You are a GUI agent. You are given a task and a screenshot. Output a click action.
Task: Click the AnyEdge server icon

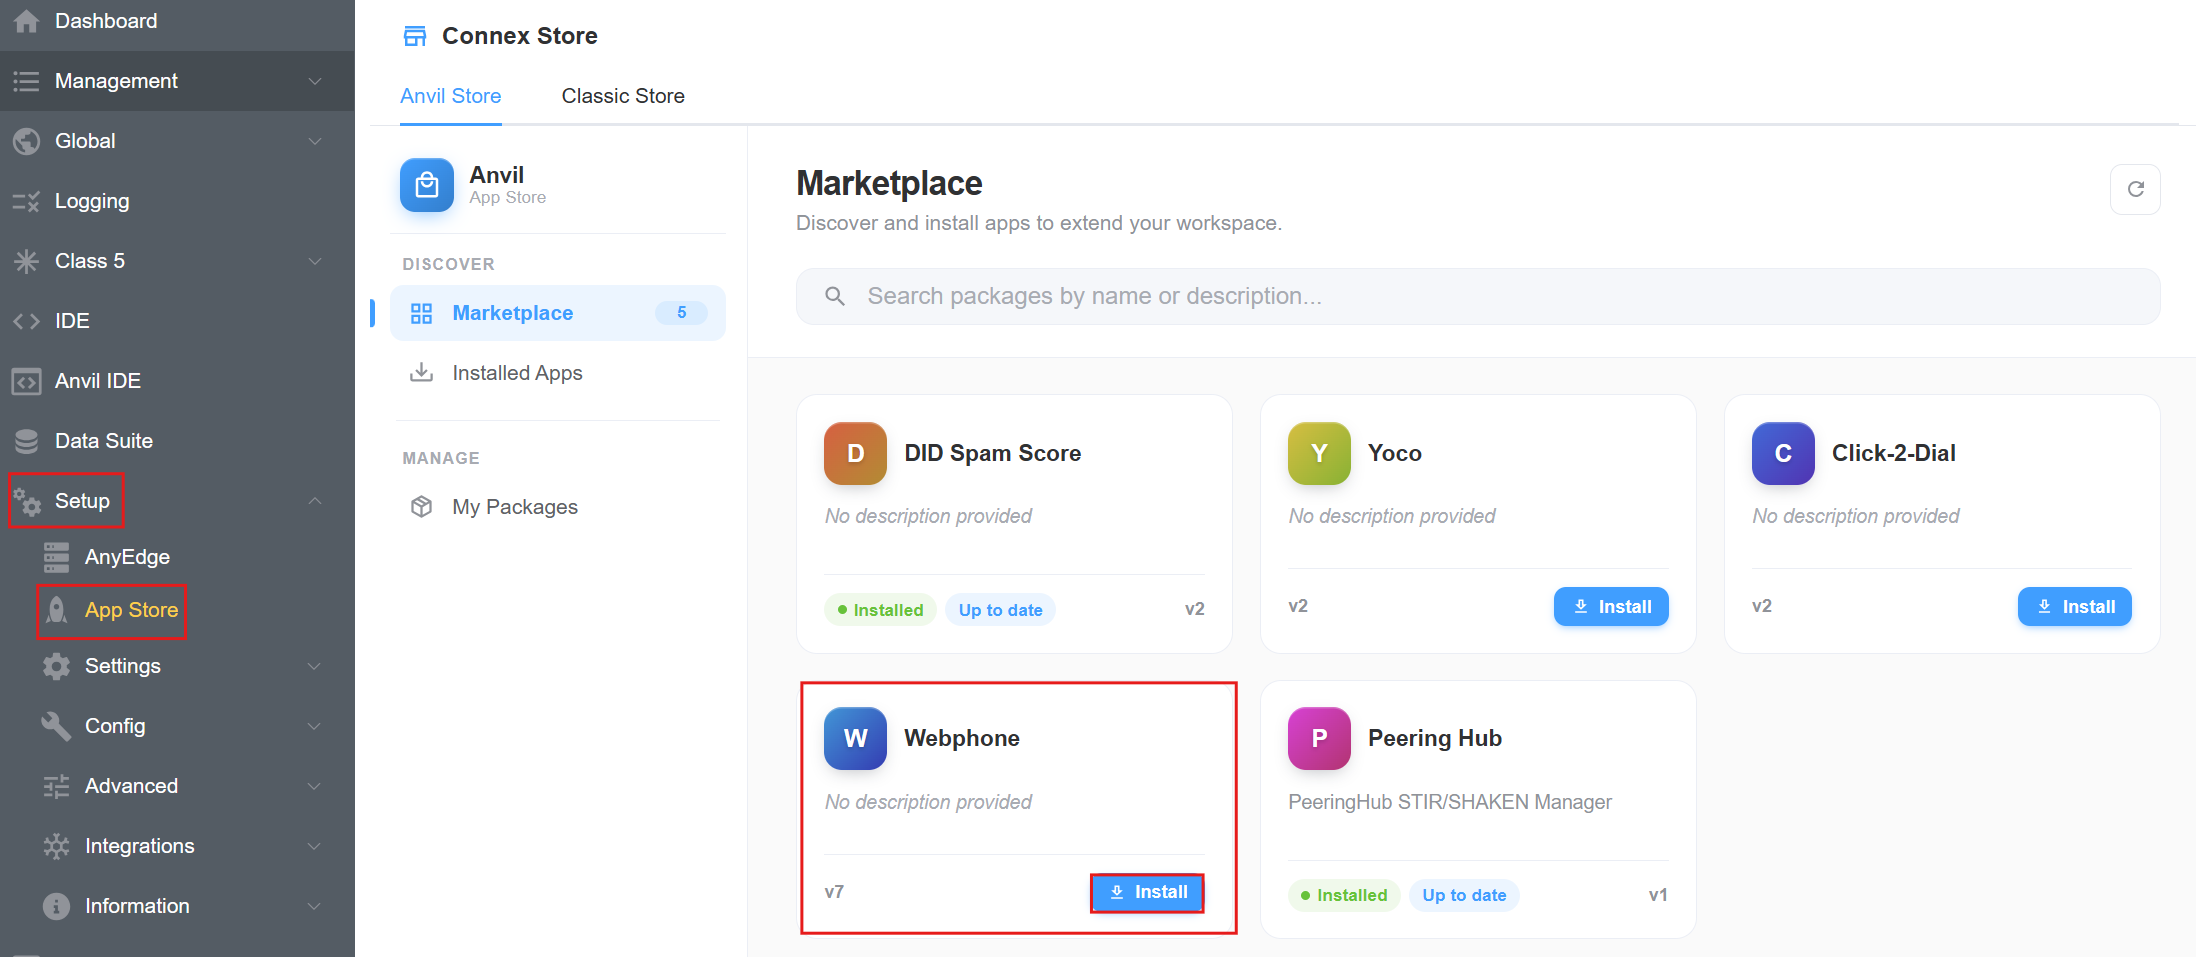tap(57, 557)
